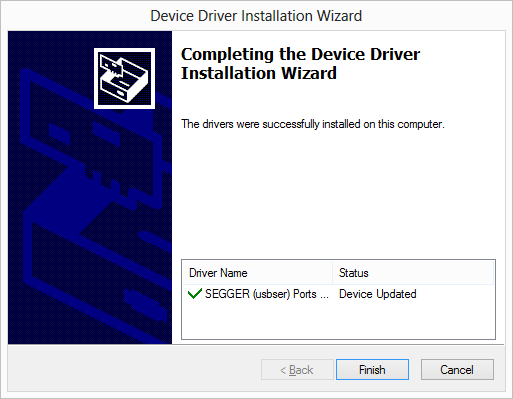Sort by the Status column header
The width and height of the screenshot is (513, 399).
(x=413, y=273)
